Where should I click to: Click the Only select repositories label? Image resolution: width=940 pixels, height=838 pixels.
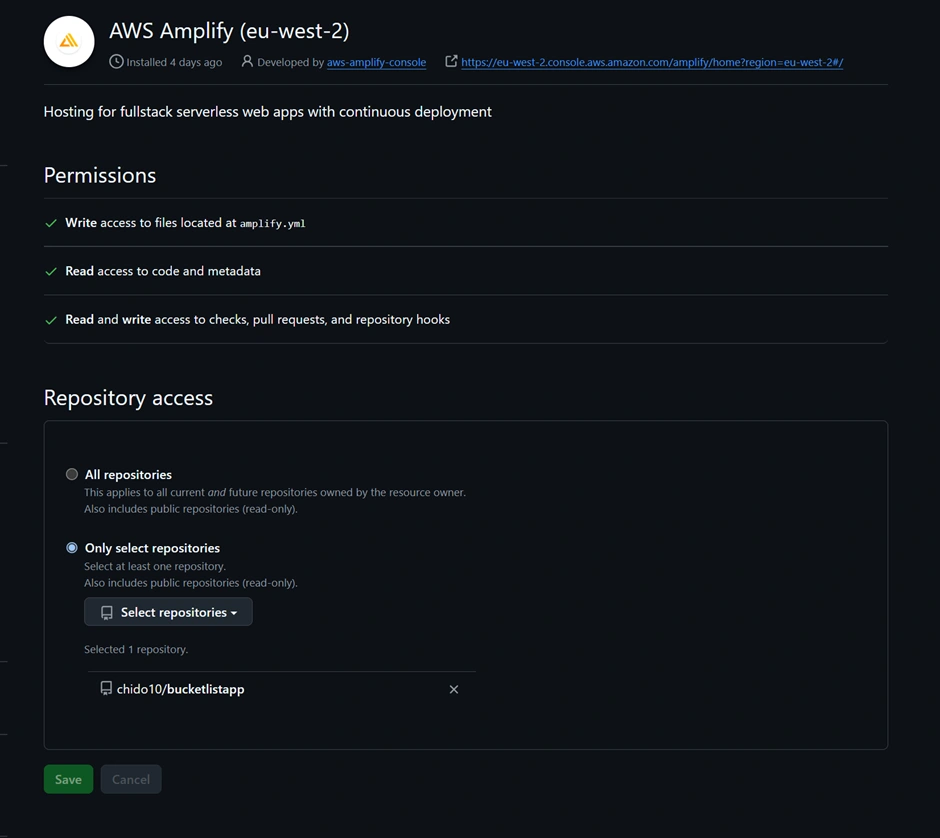[x=152, y=548]
